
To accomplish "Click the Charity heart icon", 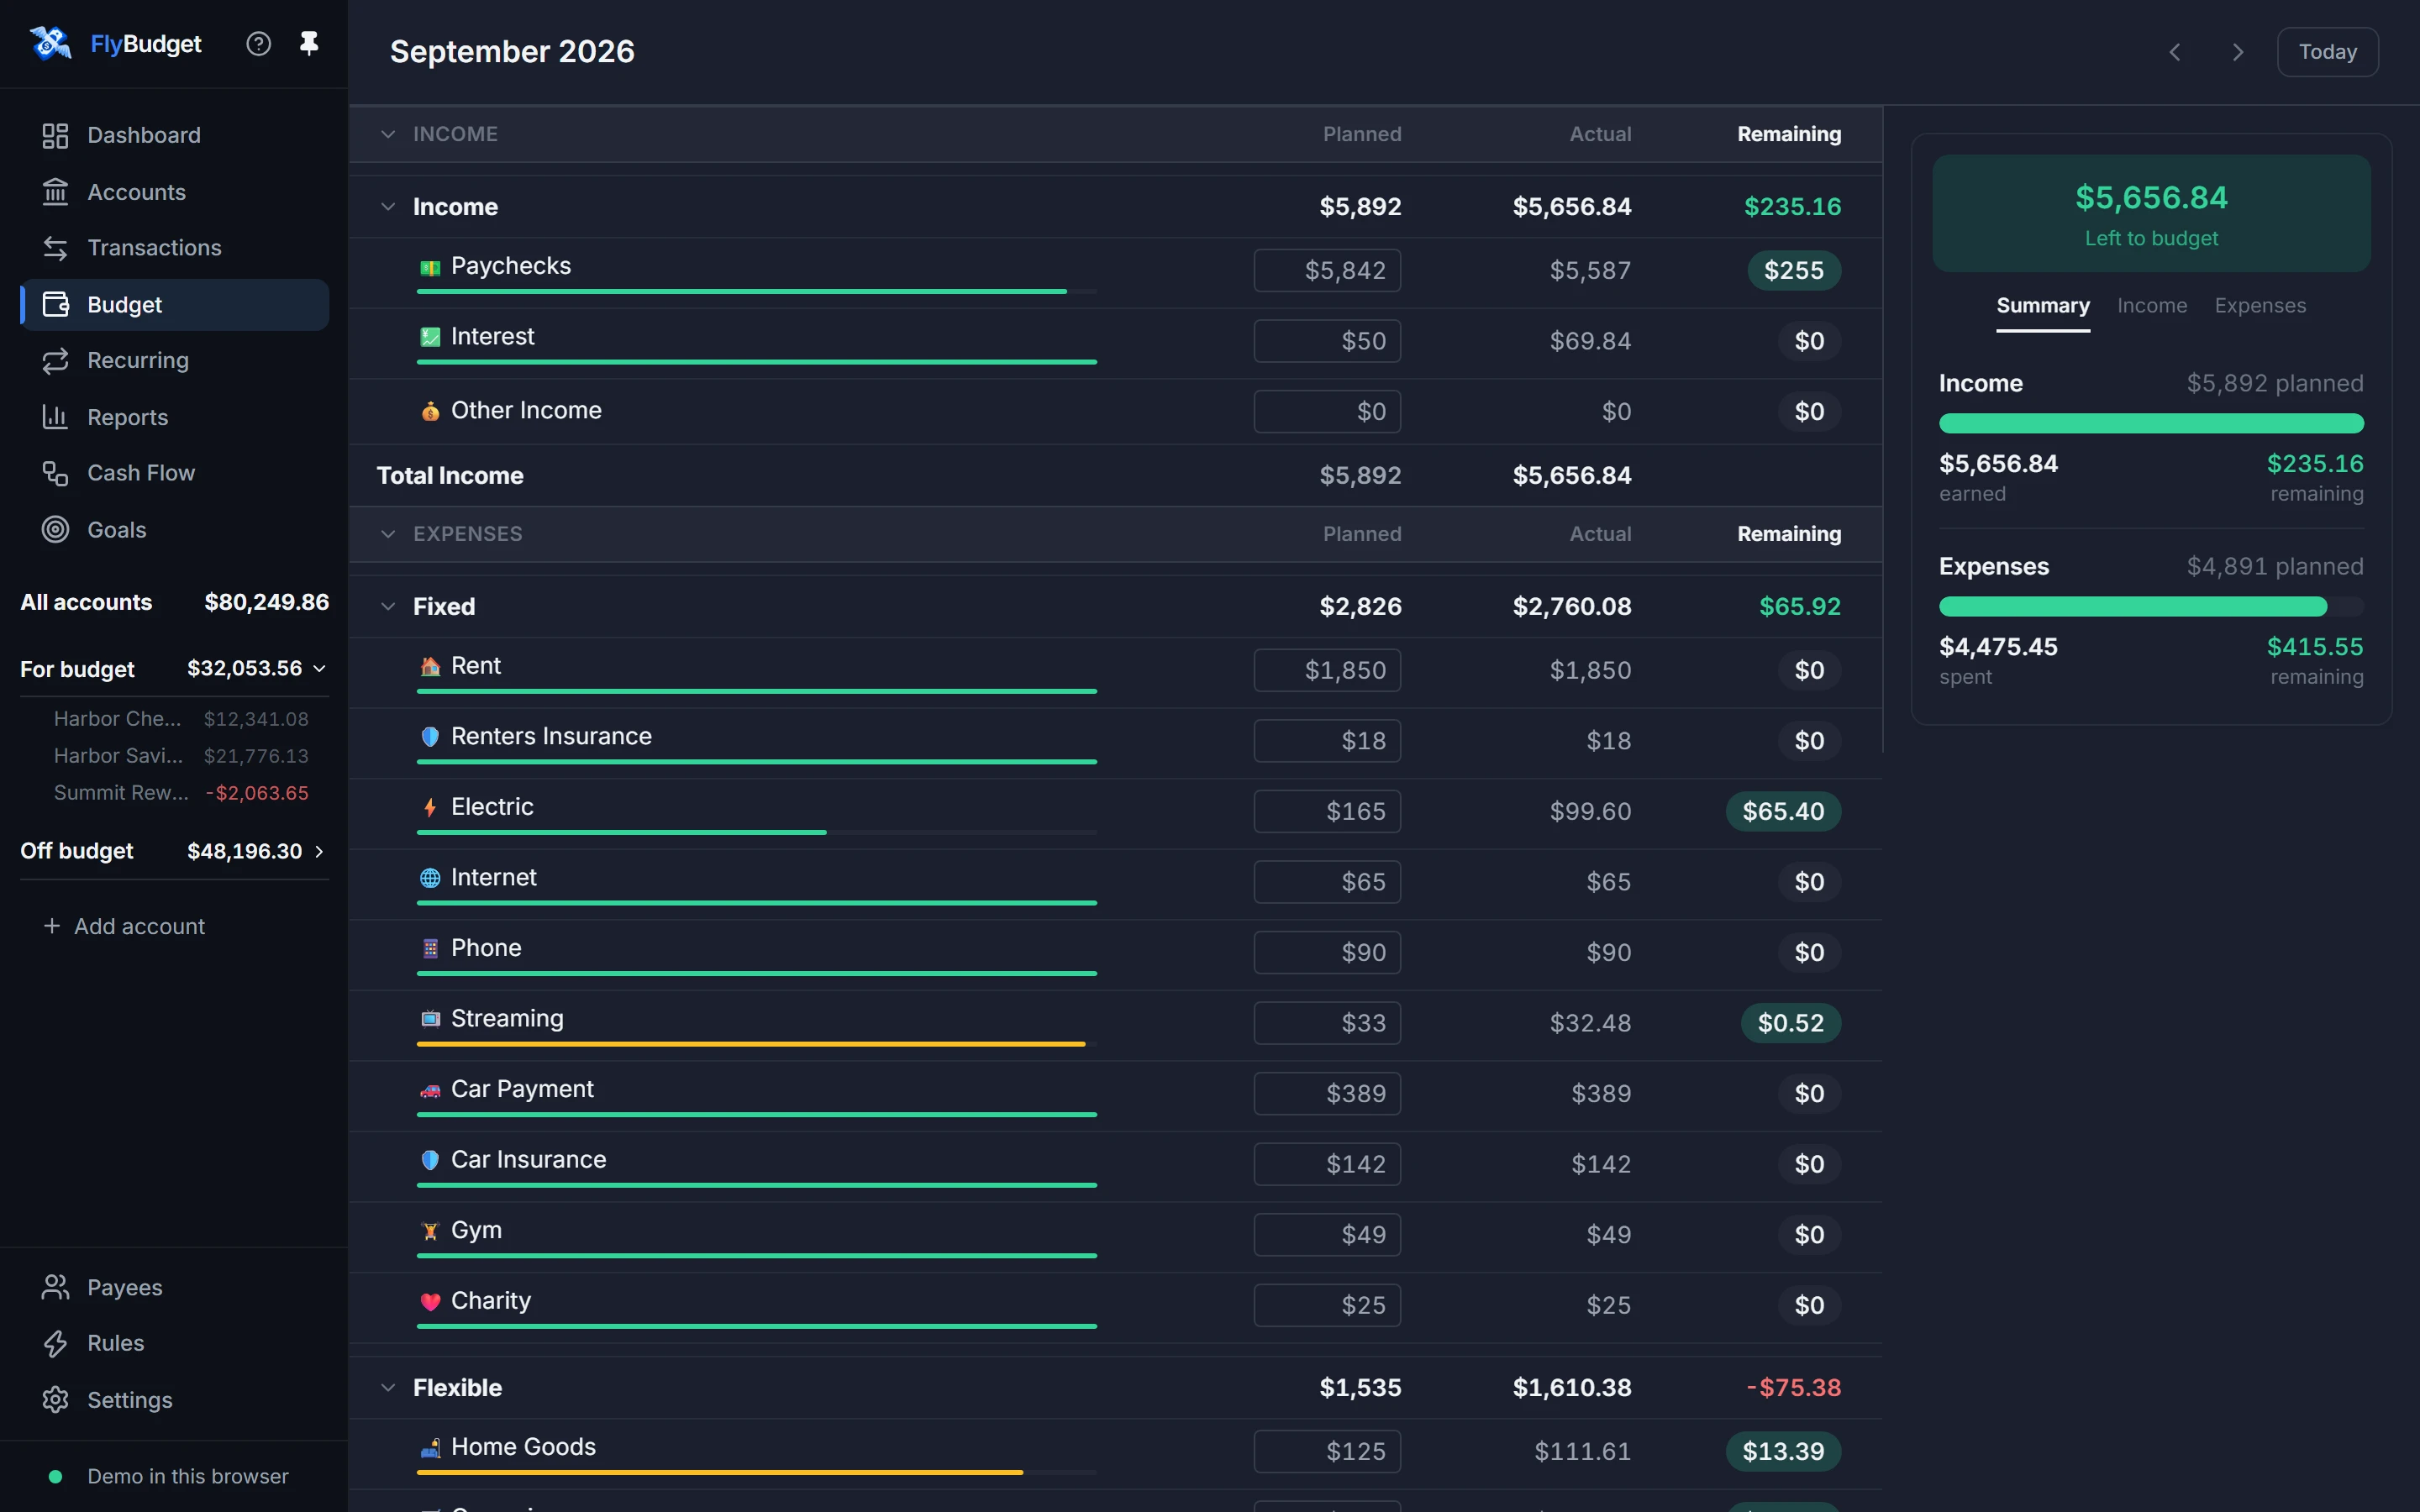I will pos(430,1301).
